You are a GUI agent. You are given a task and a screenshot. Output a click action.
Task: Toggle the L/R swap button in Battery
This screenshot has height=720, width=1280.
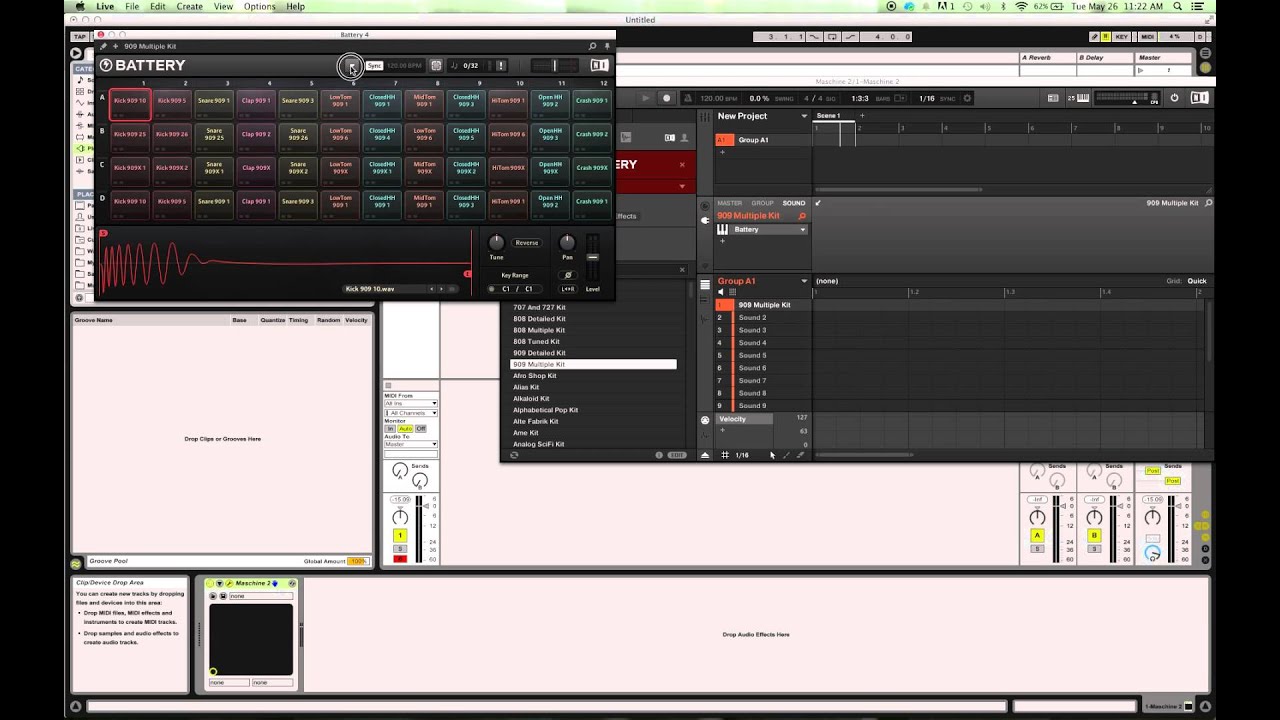tap(568, 289)
